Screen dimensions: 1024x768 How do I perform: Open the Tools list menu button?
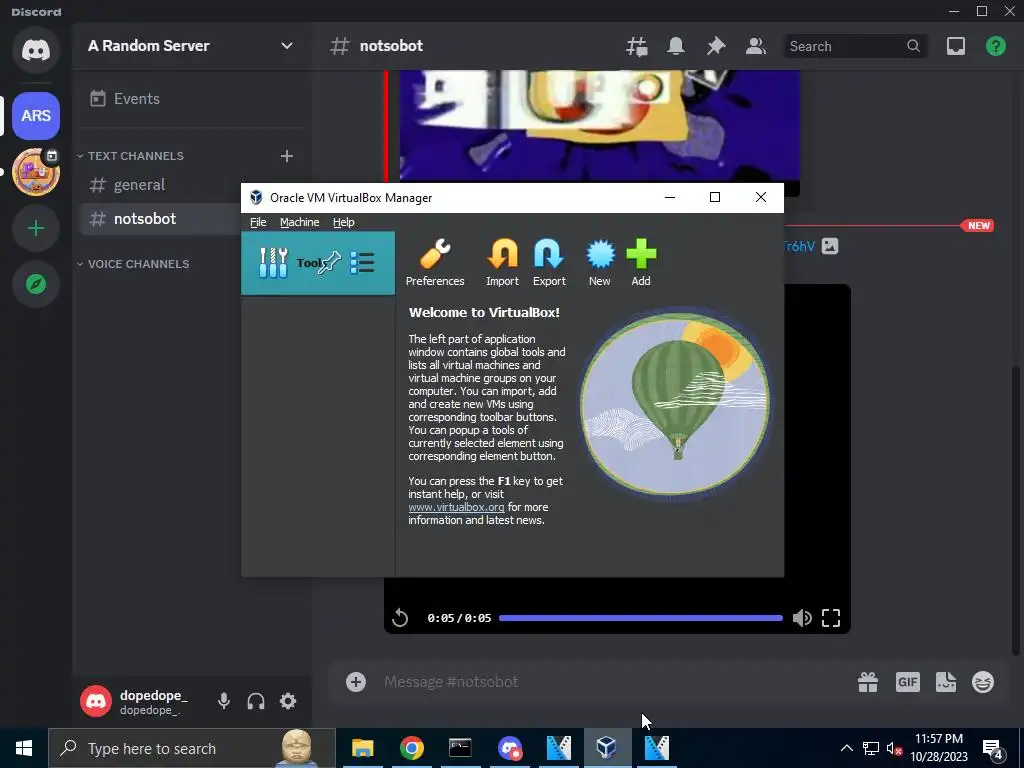click(362, 263)
